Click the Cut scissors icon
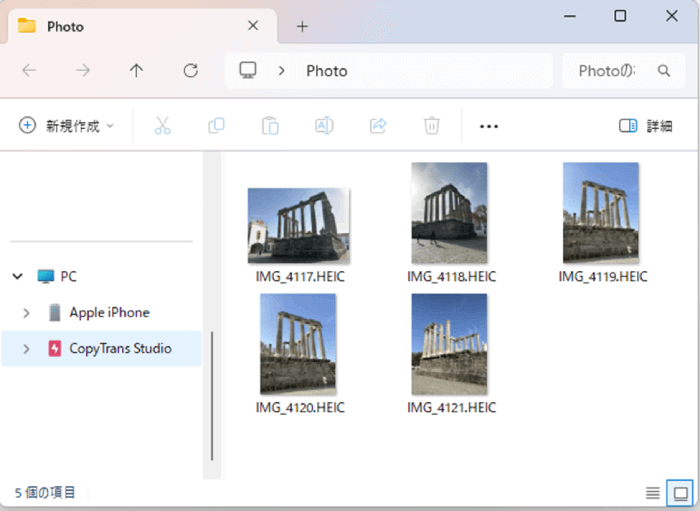 [x=163, y=126]
